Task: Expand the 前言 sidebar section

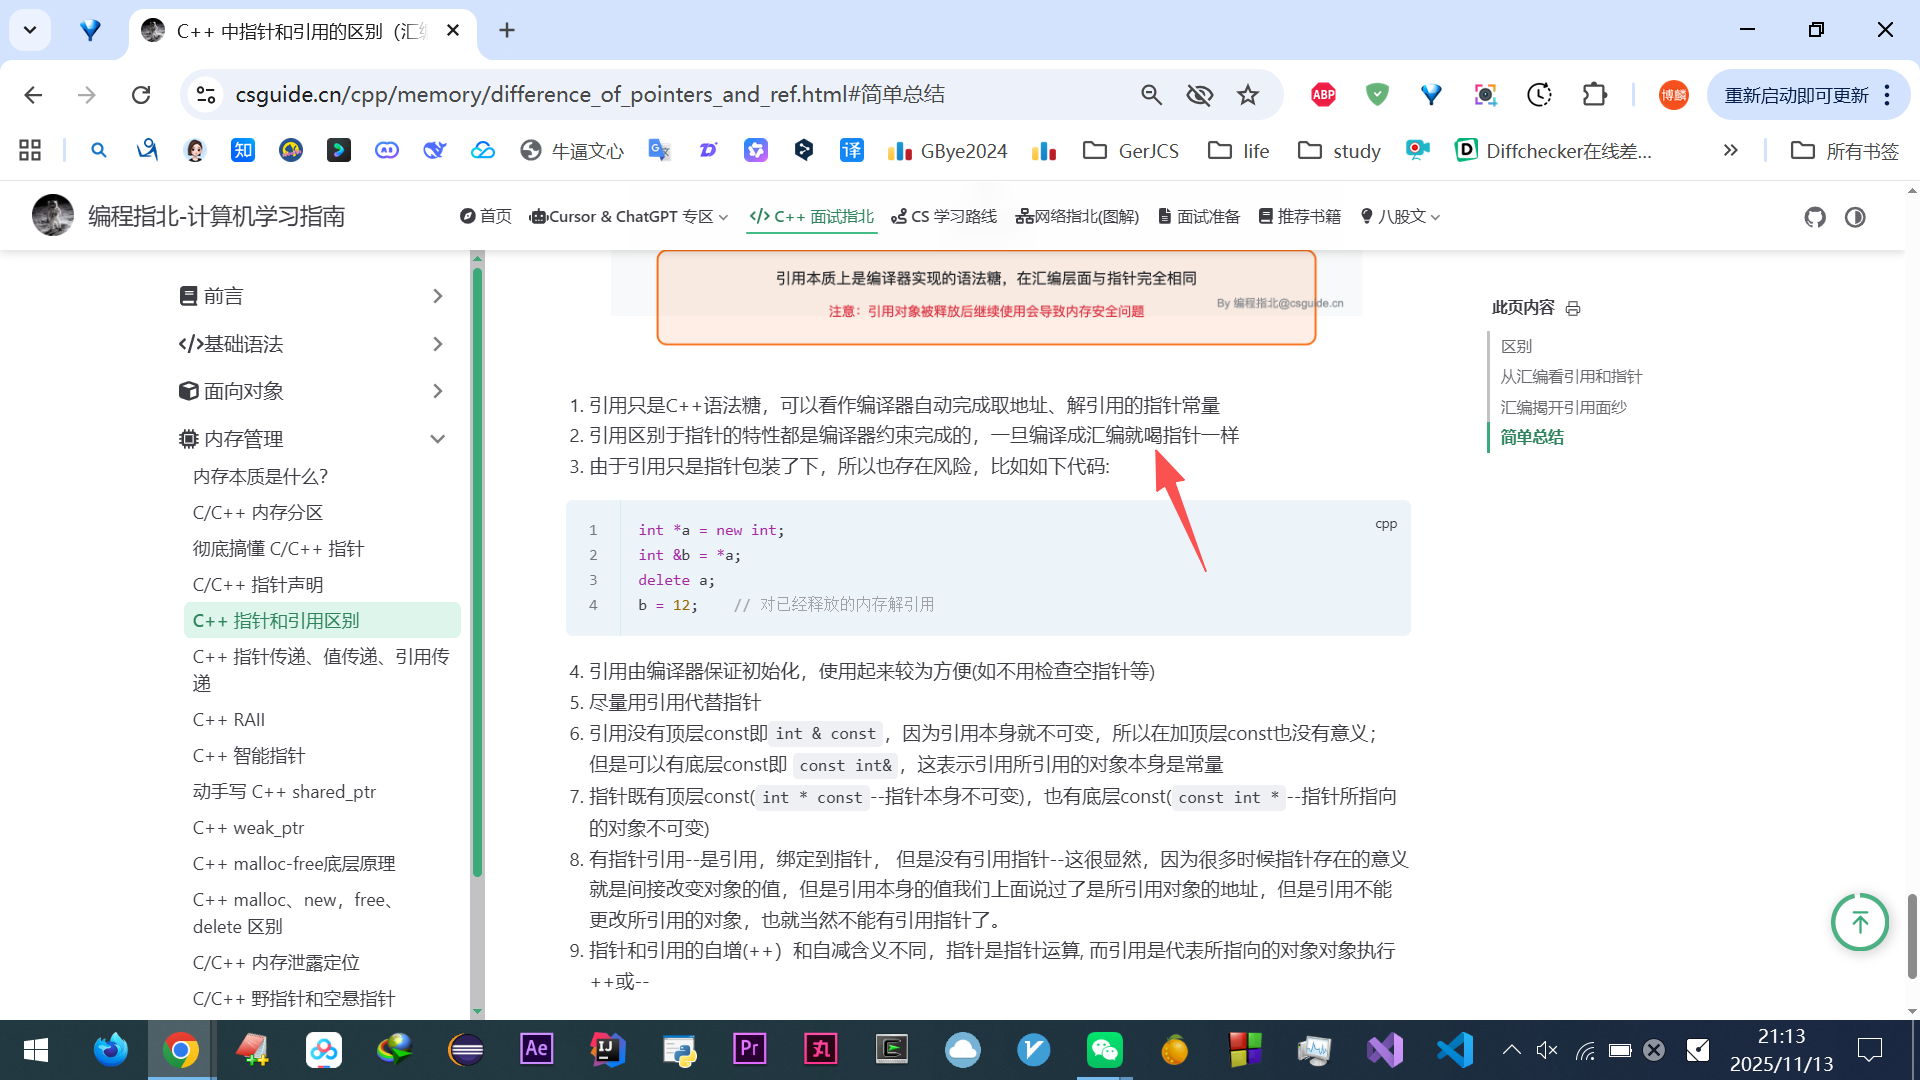Action: 437,296
